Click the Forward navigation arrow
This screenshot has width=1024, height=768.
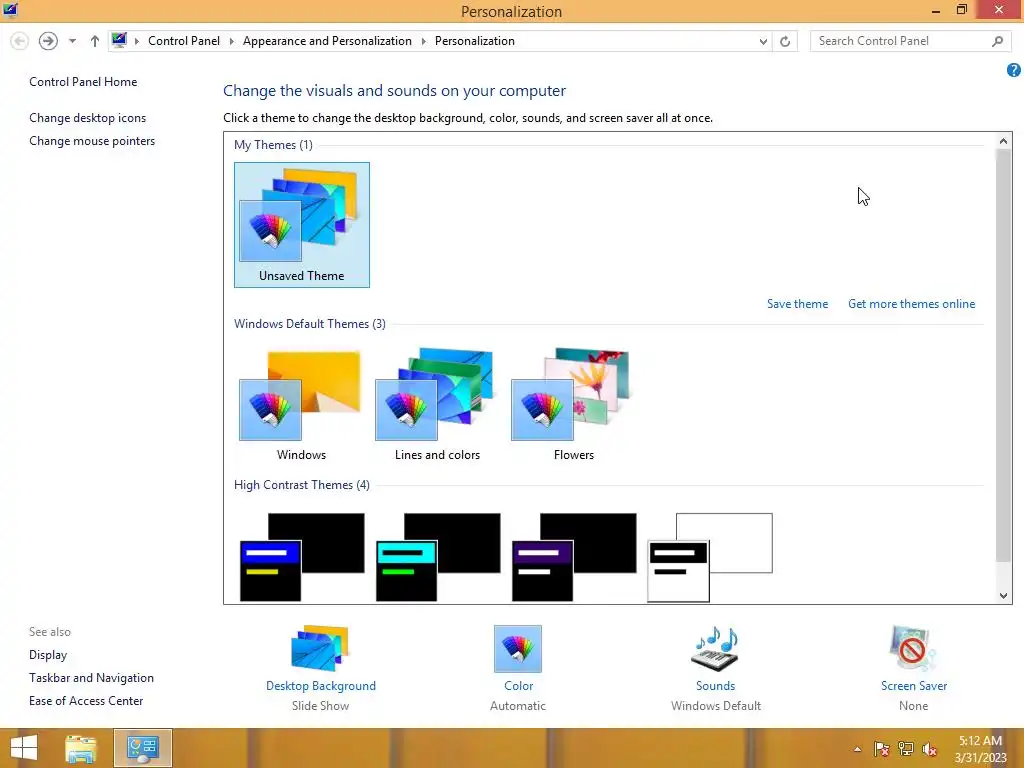coord(48,41)
